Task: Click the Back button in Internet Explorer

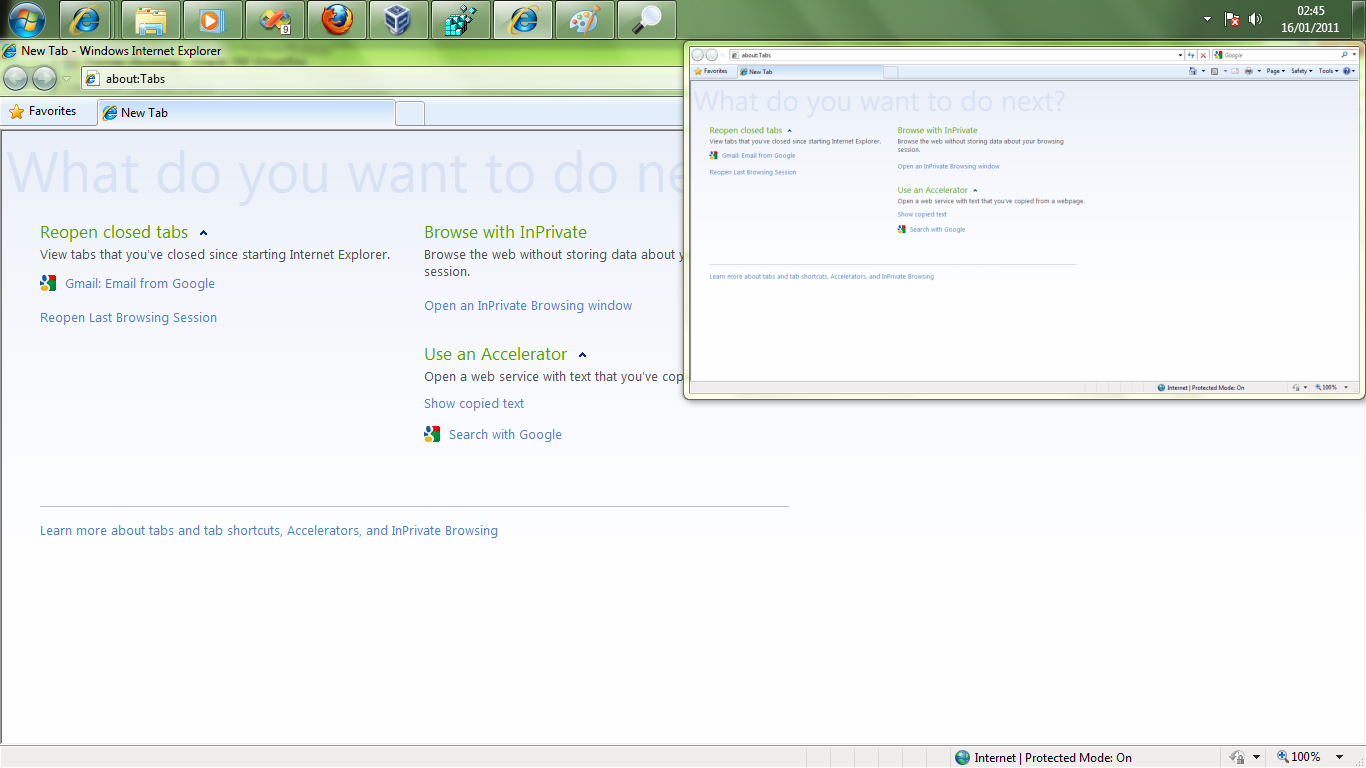Action: tap(16, 78)
